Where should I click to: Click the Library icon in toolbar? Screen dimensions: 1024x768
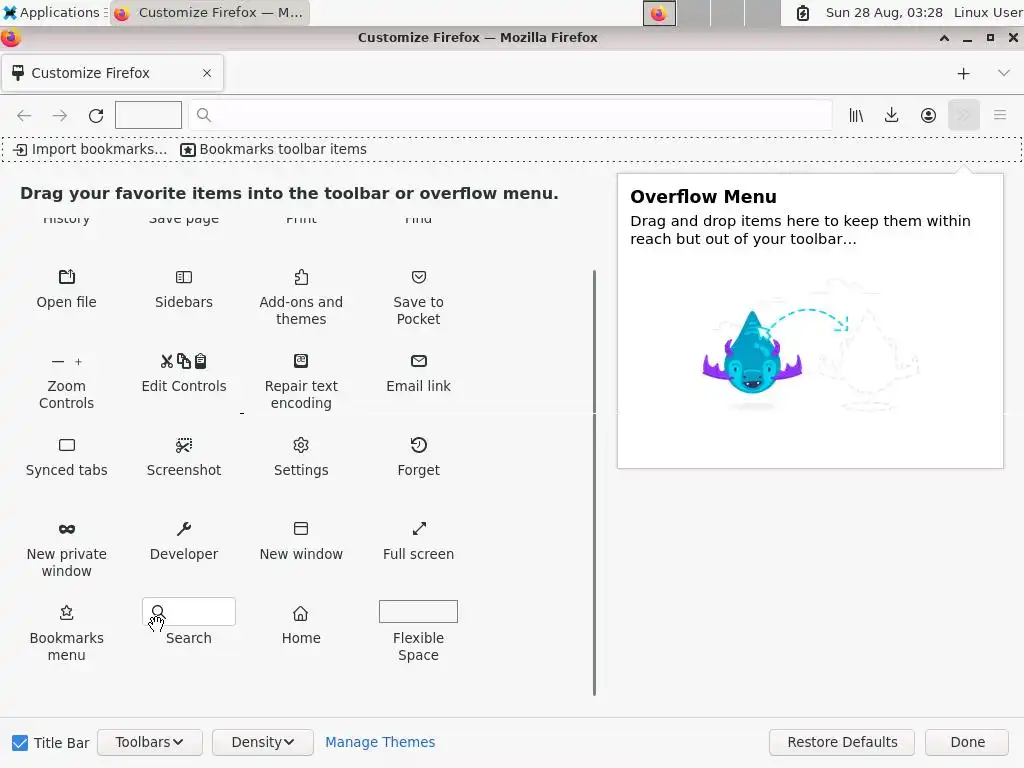(856, 116)
